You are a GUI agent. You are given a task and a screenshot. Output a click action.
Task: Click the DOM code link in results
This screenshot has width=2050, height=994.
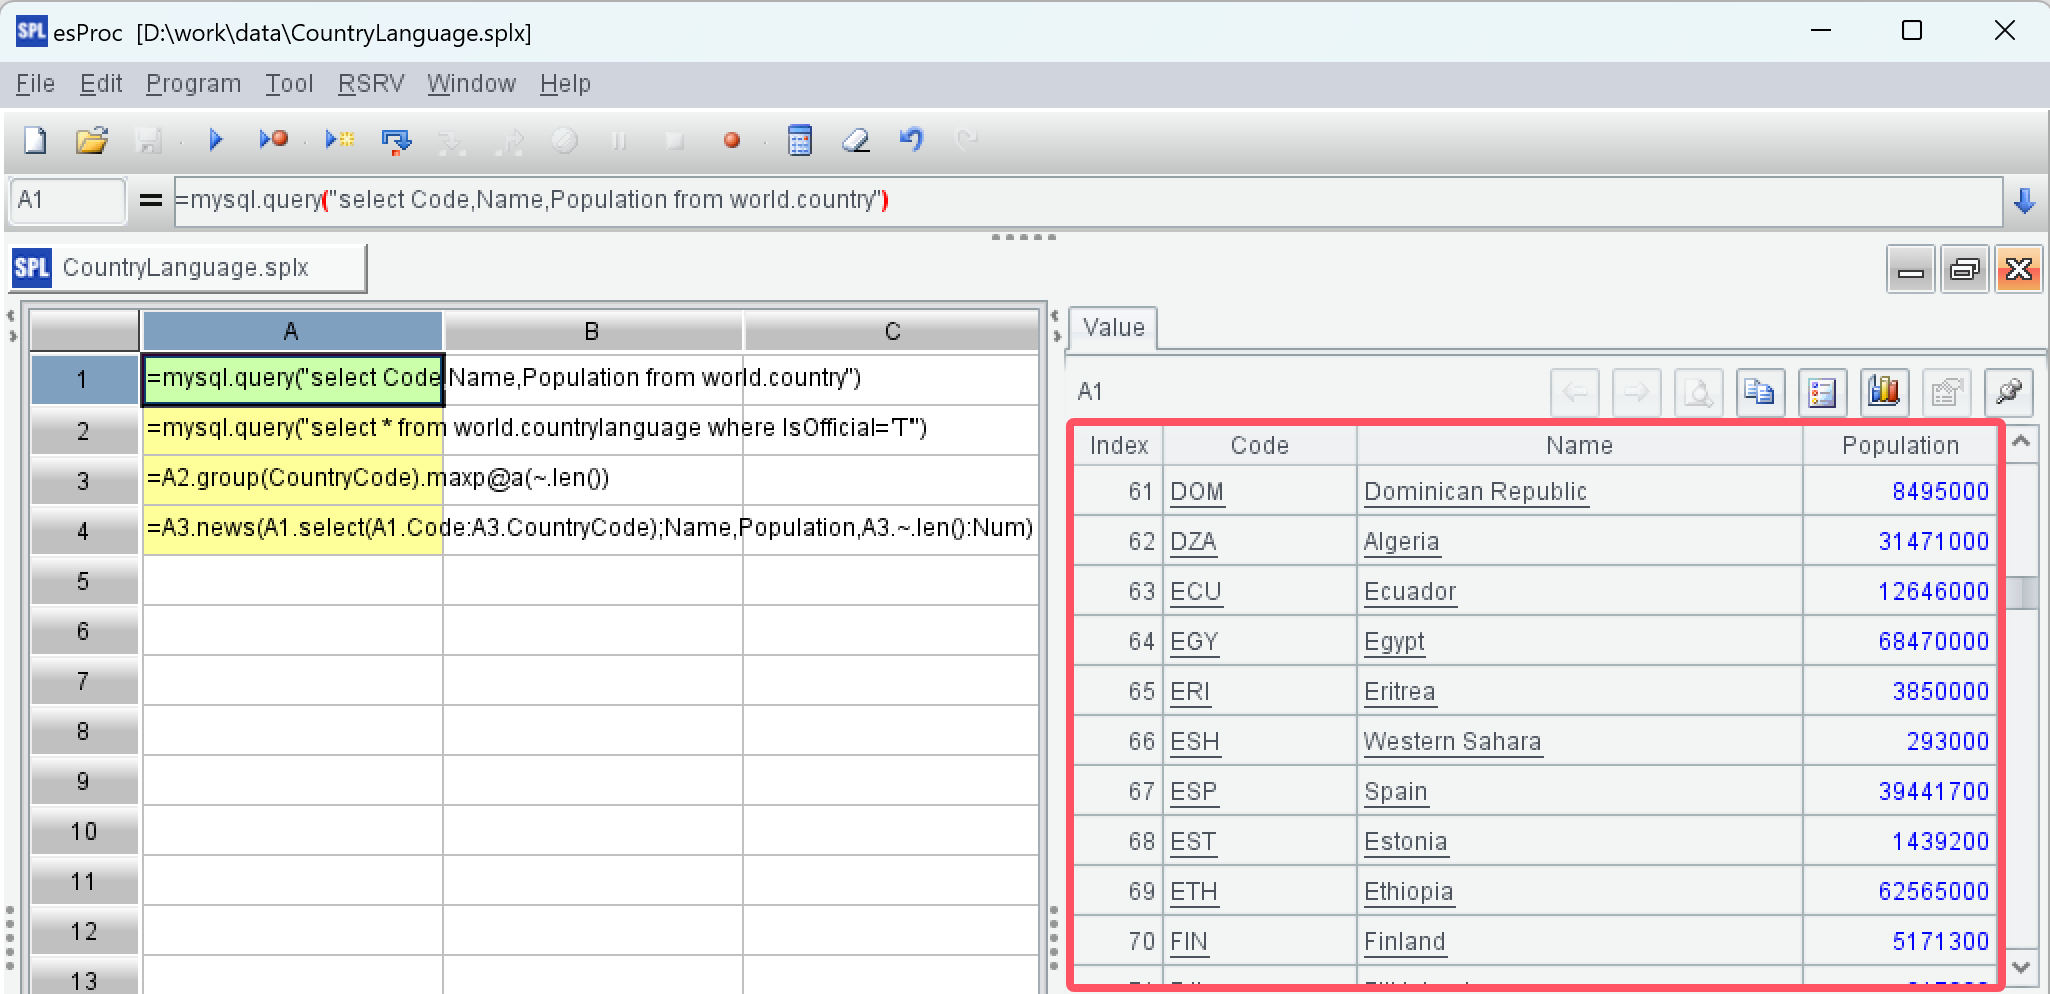coord(1197,492)
